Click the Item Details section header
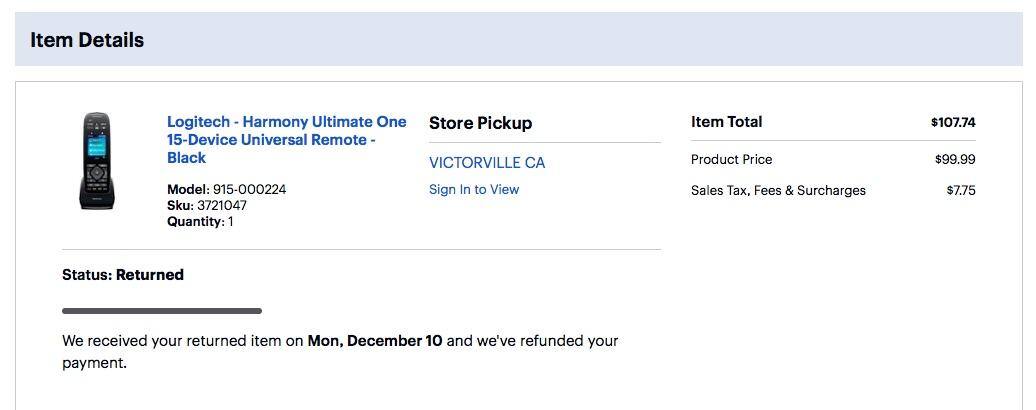The height and width of the screenshot is (410, 1036). 87,40
